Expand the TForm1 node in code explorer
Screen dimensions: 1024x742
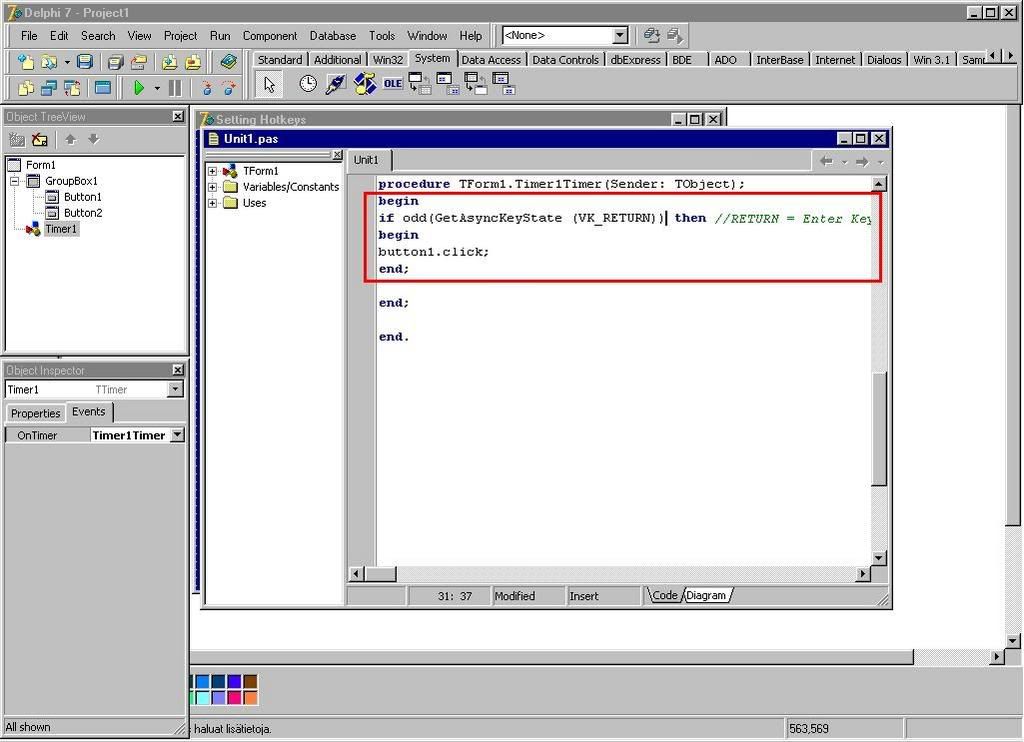213,171
